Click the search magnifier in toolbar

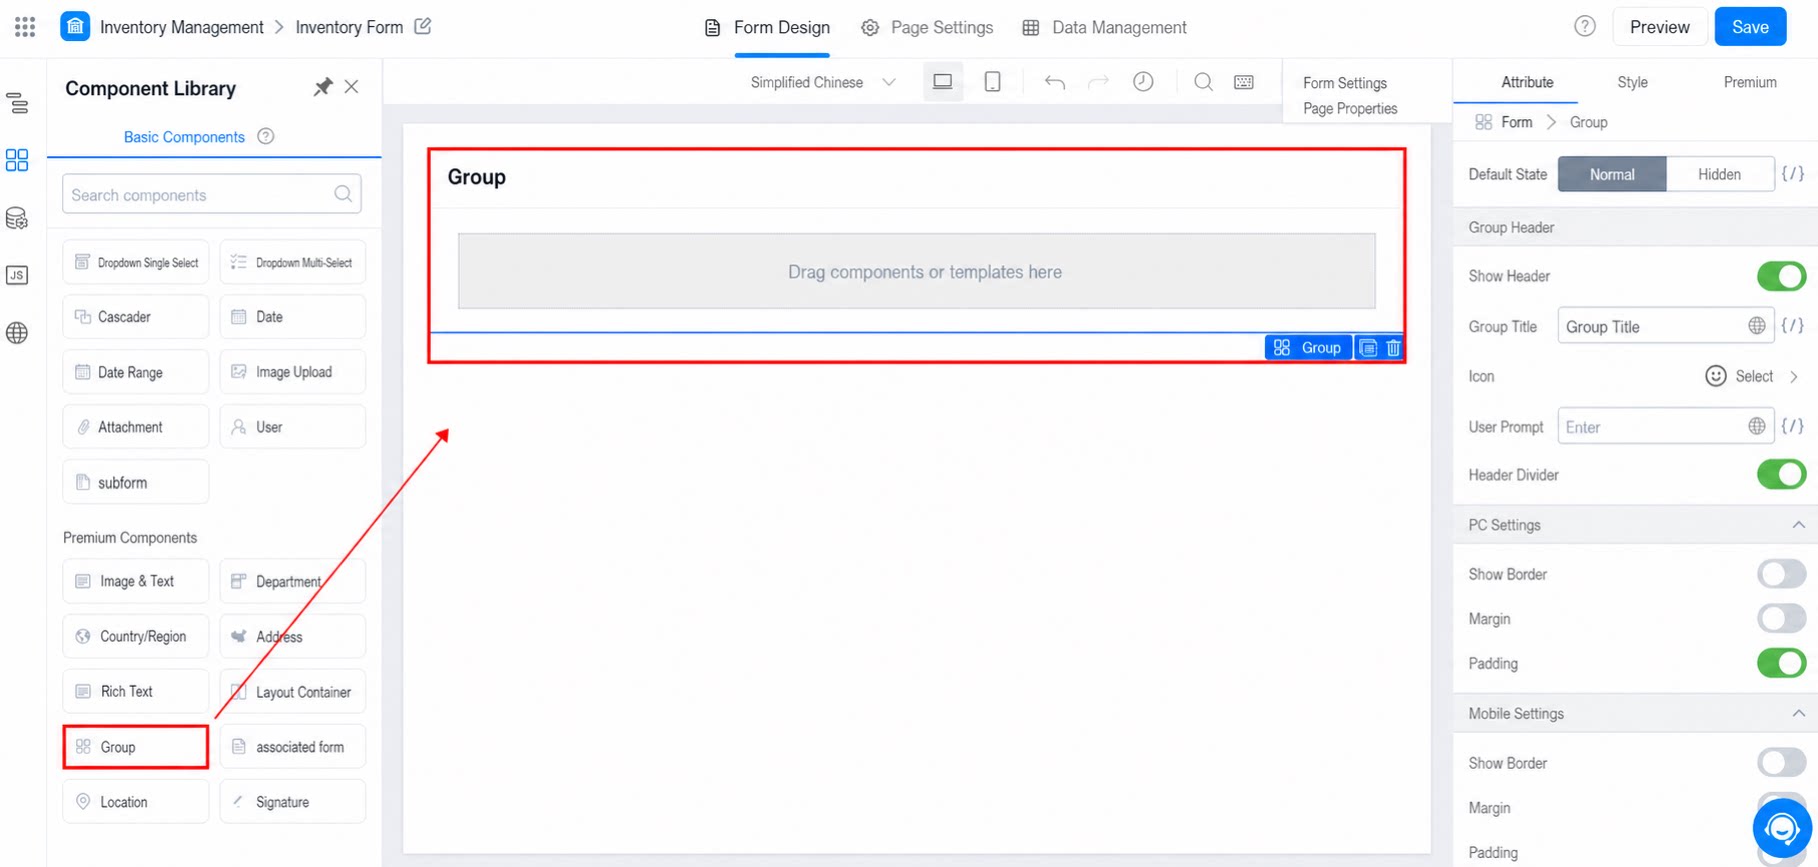pos(1203,82)
